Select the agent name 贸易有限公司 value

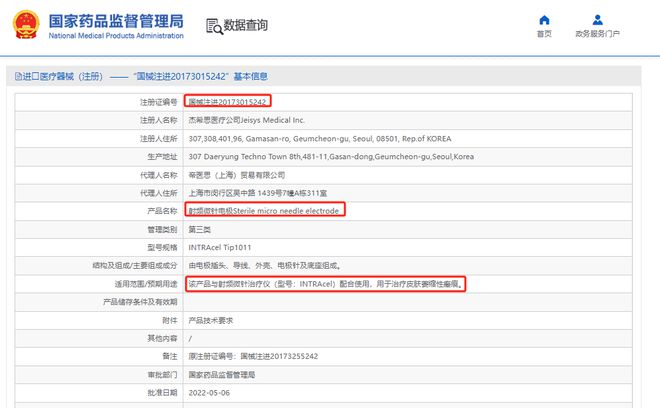(237, 175)
